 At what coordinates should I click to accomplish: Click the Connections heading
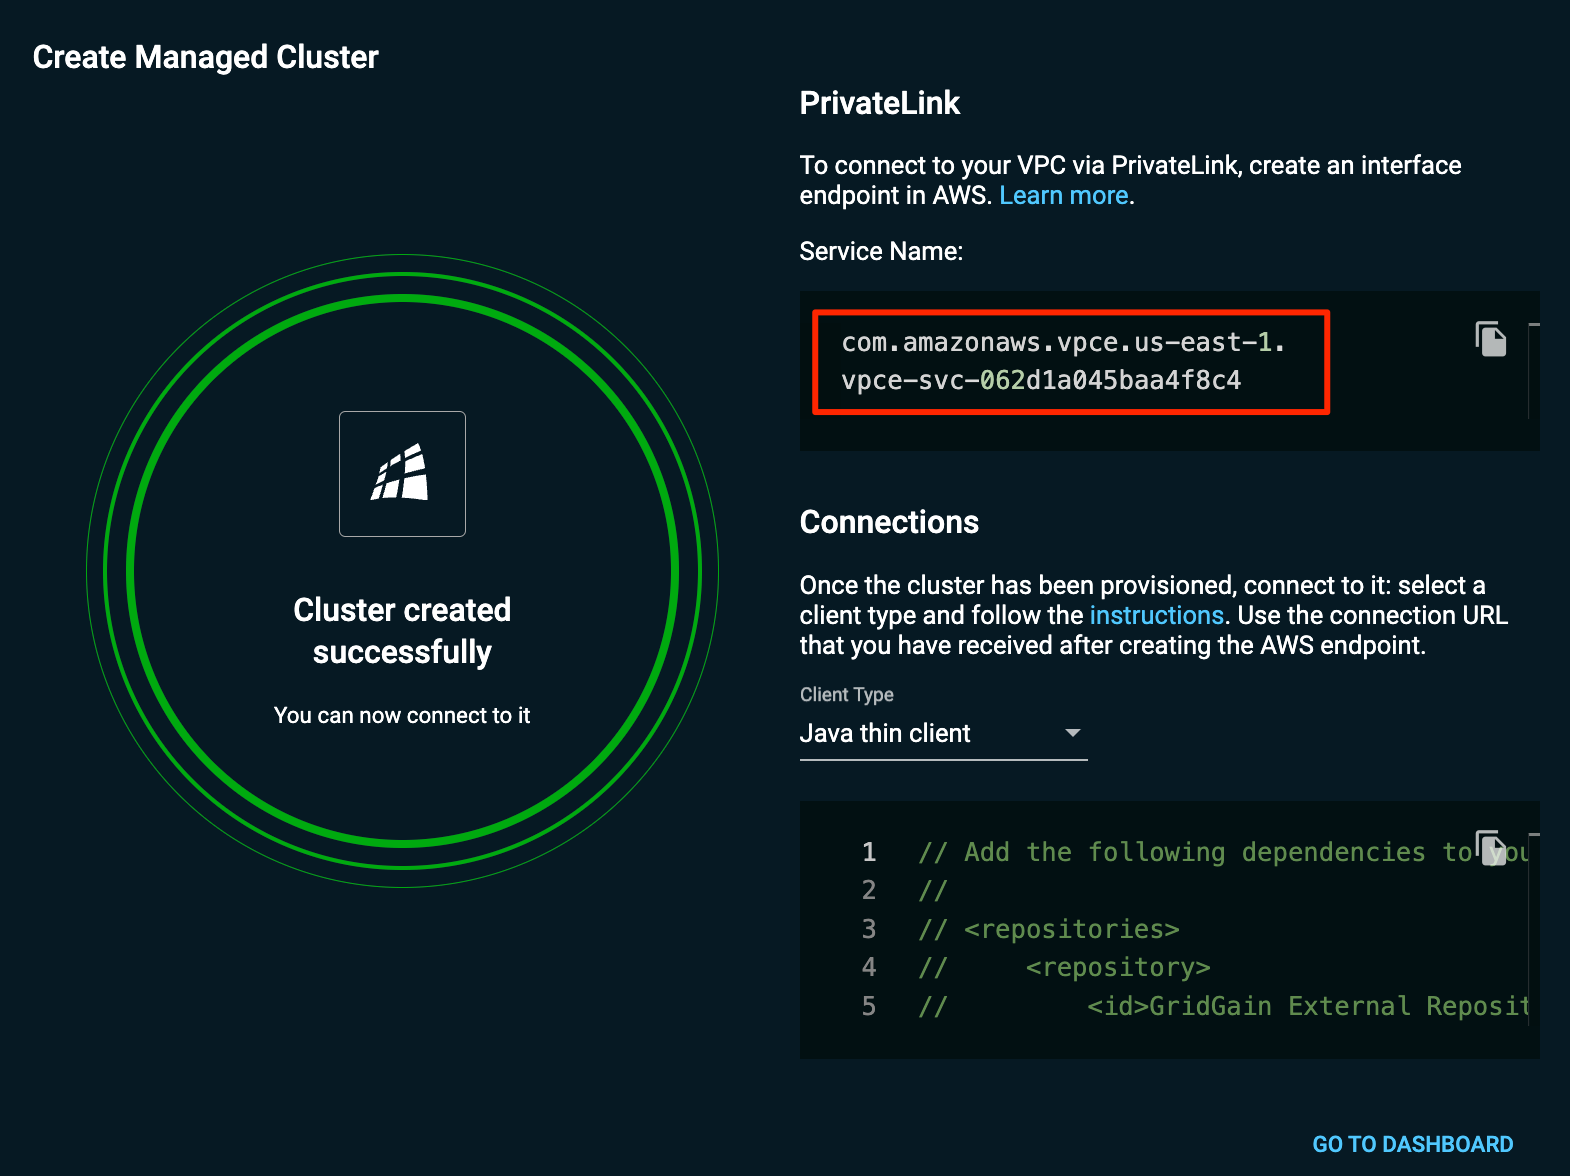point(889,522)
